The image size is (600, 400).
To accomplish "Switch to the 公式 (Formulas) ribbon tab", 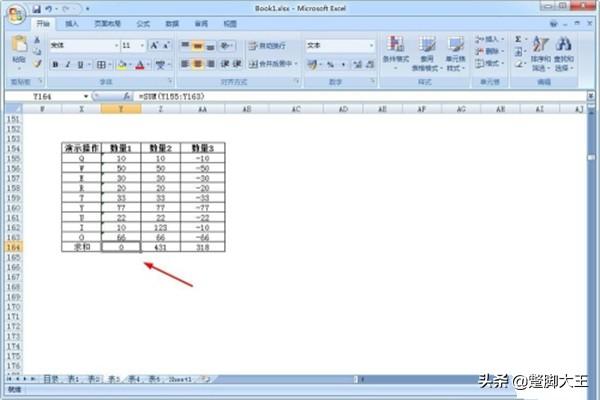I will (143, 22).
